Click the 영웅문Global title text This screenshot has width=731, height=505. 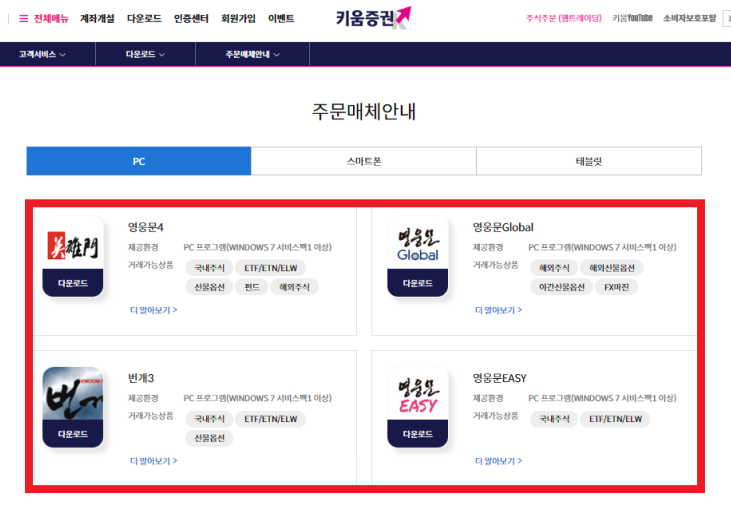point(503,227)
